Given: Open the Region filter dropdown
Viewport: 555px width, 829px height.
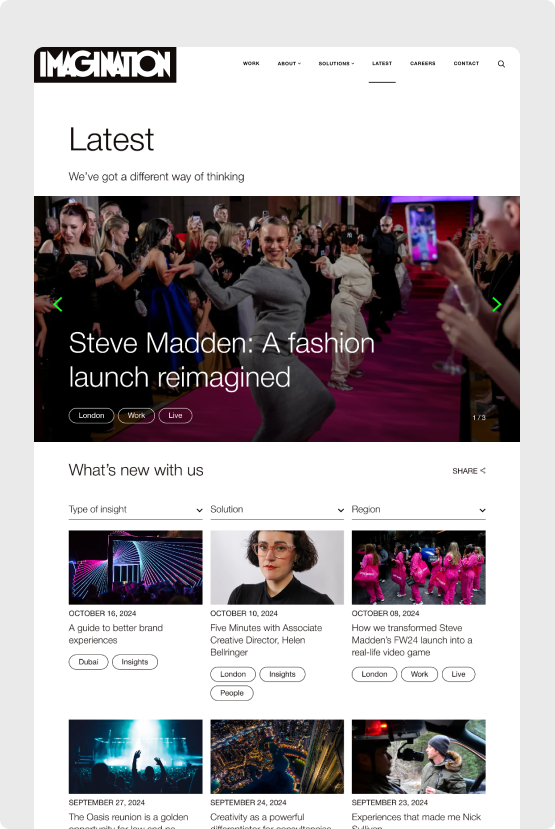Looking at the screenshot, I should 419,510.
